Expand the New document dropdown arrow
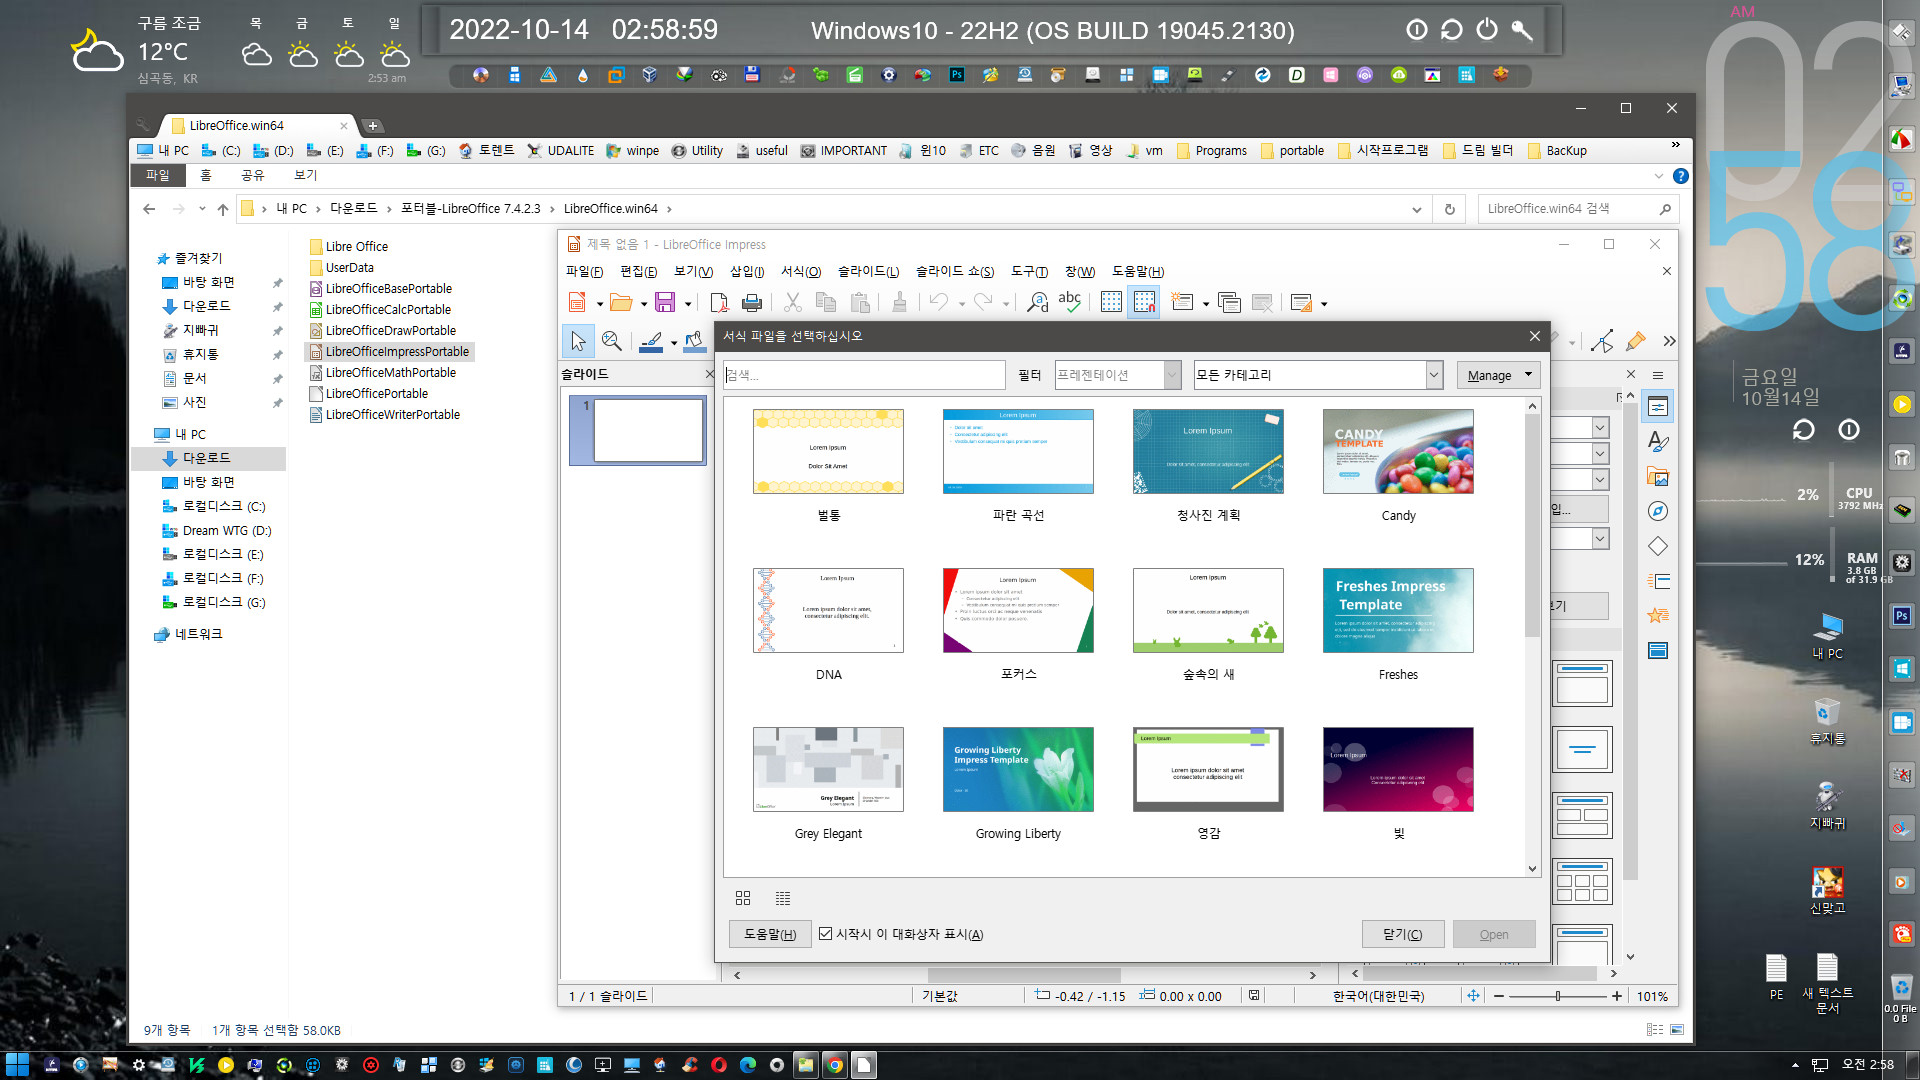The width and height of the screenshot is (1920, 1080). pyautogui.click(x=600, y=303)
